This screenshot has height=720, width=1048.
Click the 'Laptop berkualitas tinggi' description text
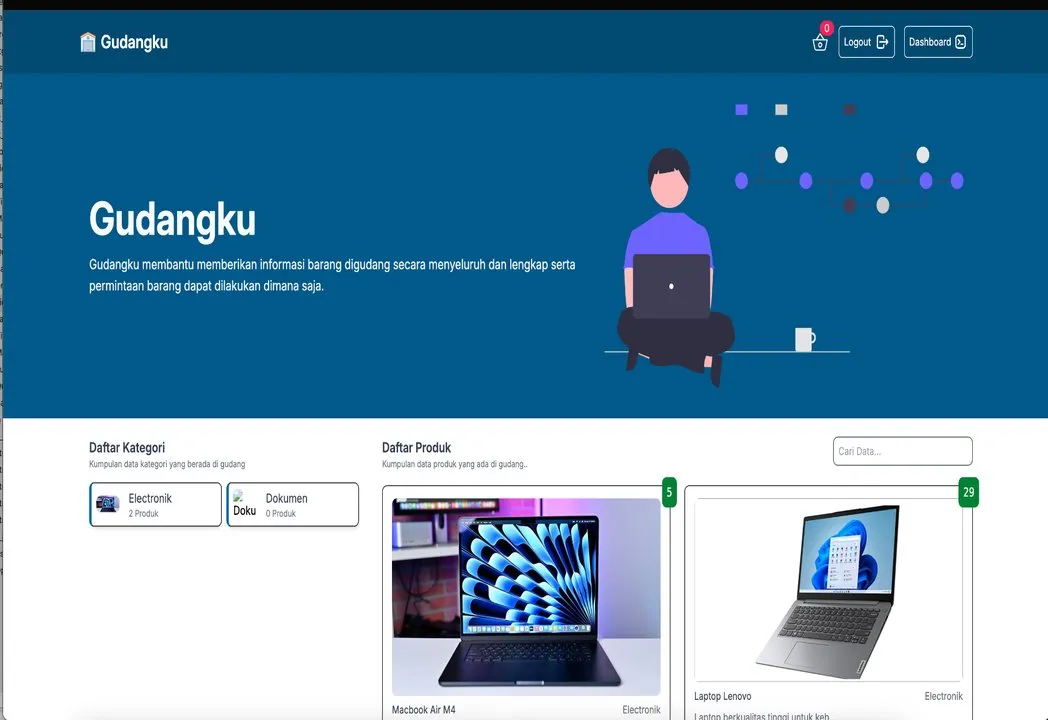(x=762, y=716)
